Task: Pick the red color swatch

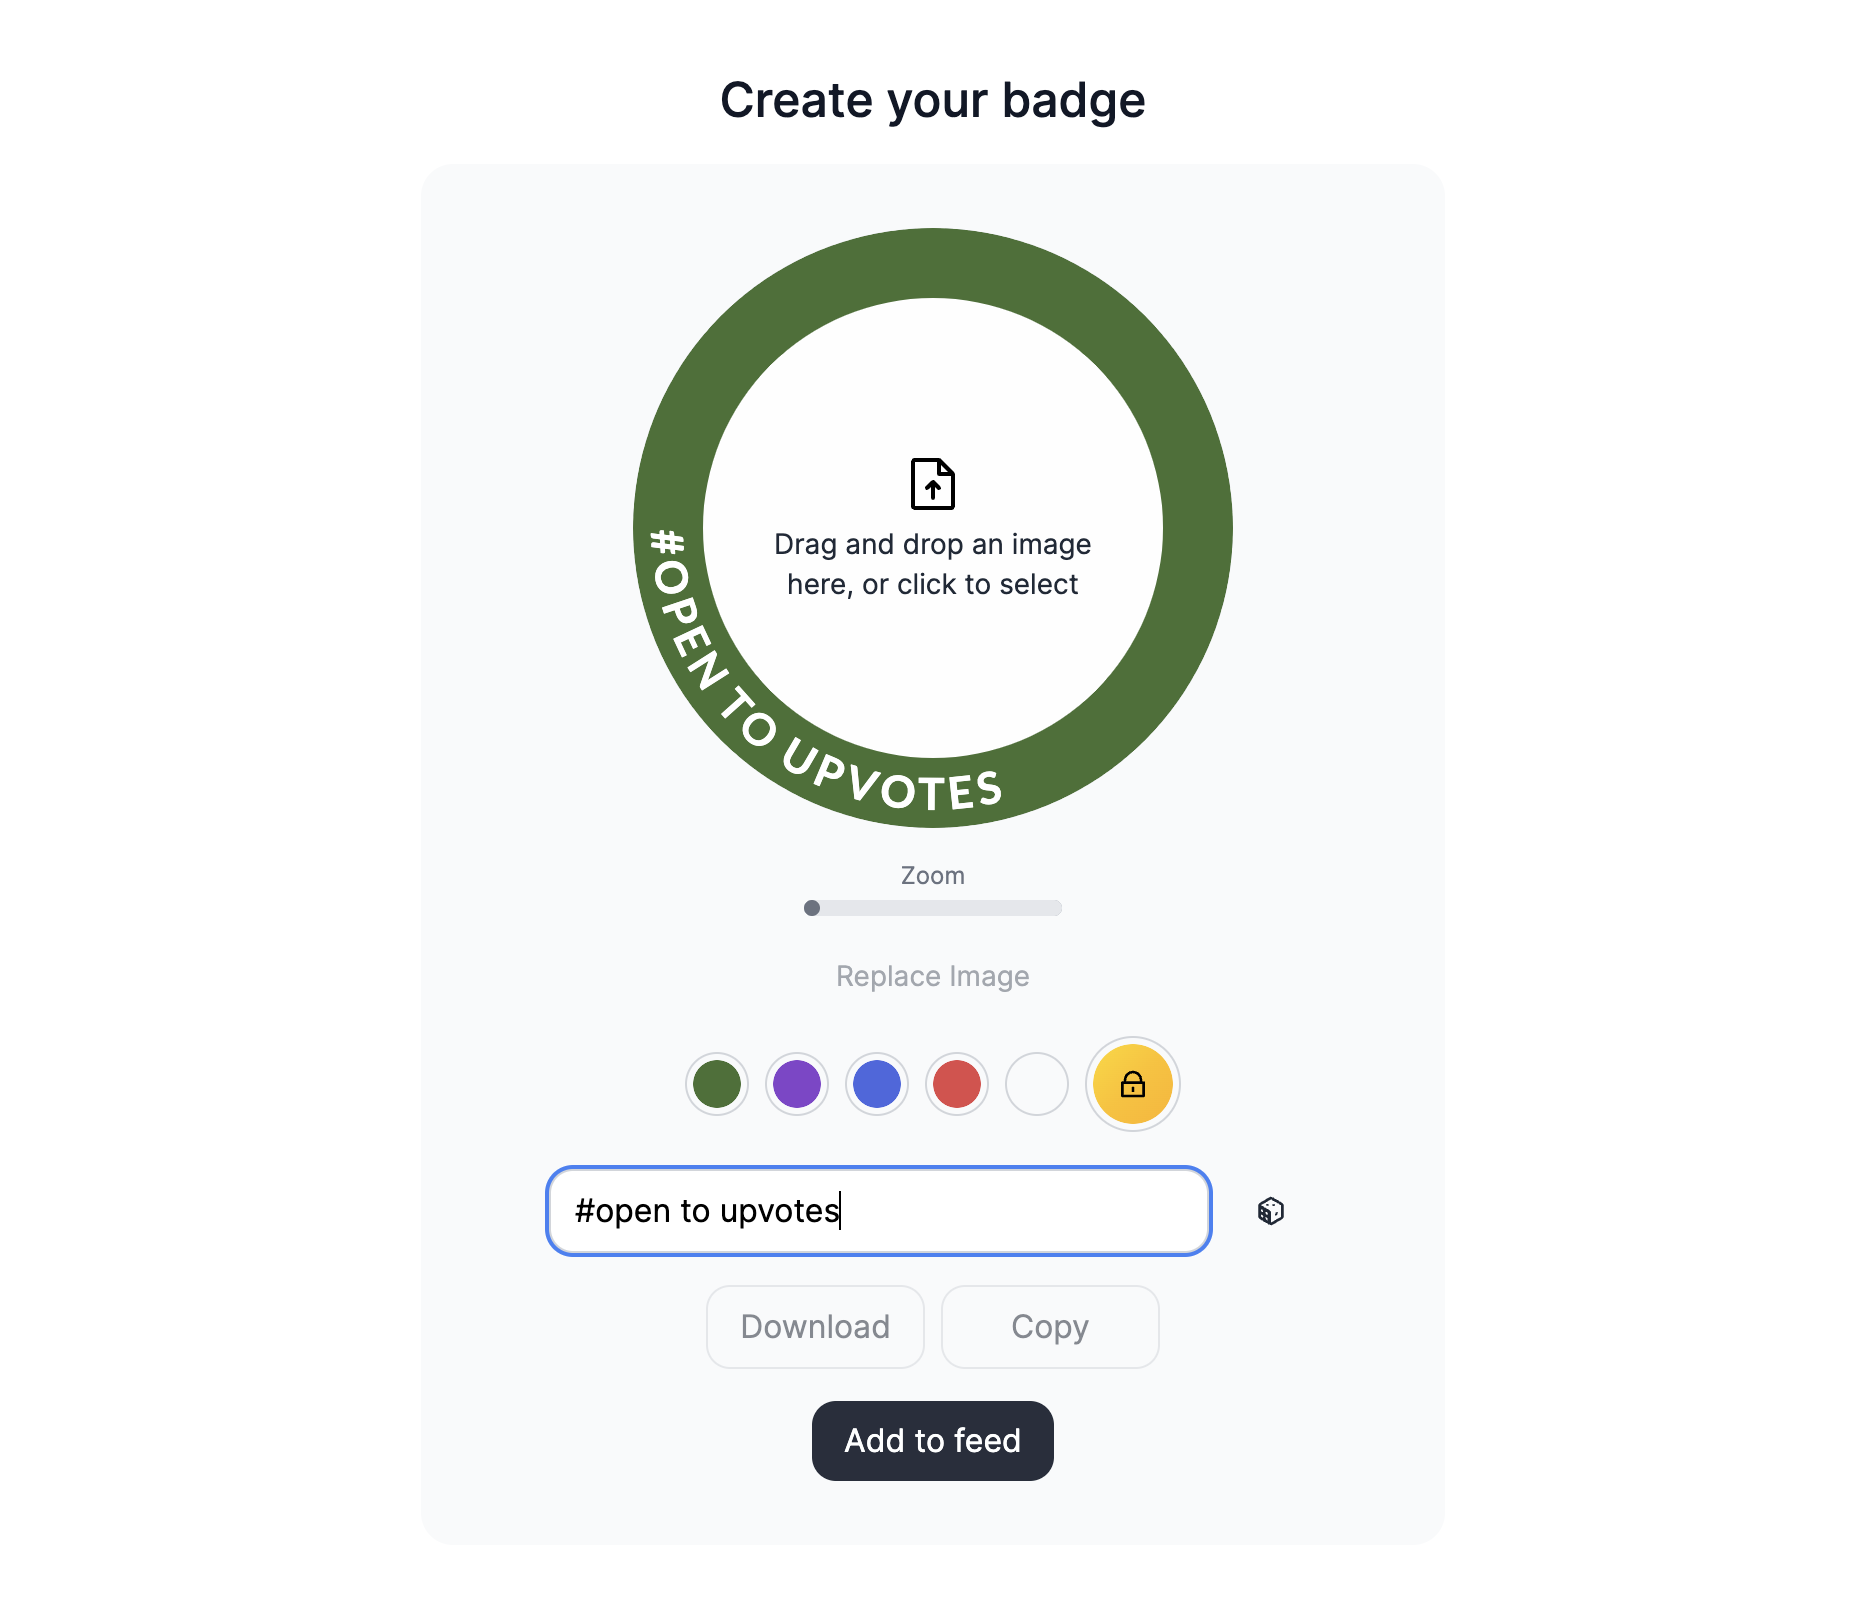Action: point(957,1084)
